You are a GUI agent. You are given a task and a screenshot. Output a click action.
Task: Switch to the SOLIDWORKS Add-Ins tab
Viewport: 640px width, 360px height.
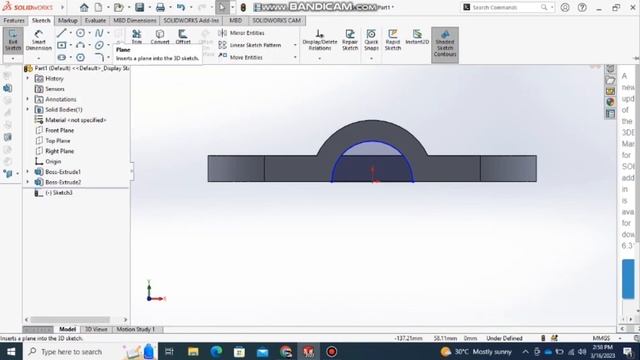[x=191, y=20]
